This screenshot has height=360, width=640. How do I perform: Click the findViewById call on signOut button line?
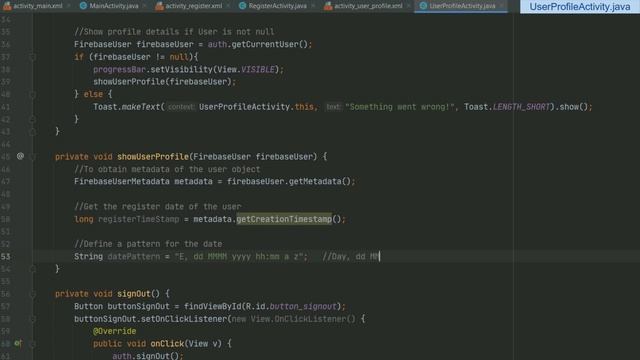[x=212, y=306]
